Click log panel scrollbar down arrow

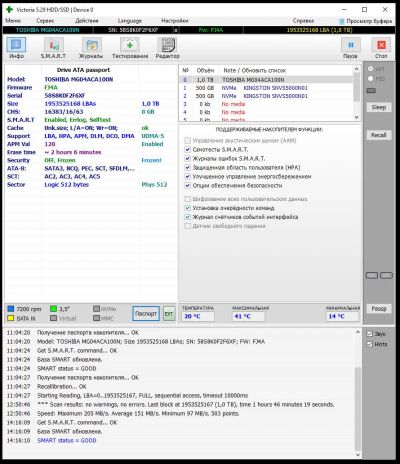tap(358, 455)
